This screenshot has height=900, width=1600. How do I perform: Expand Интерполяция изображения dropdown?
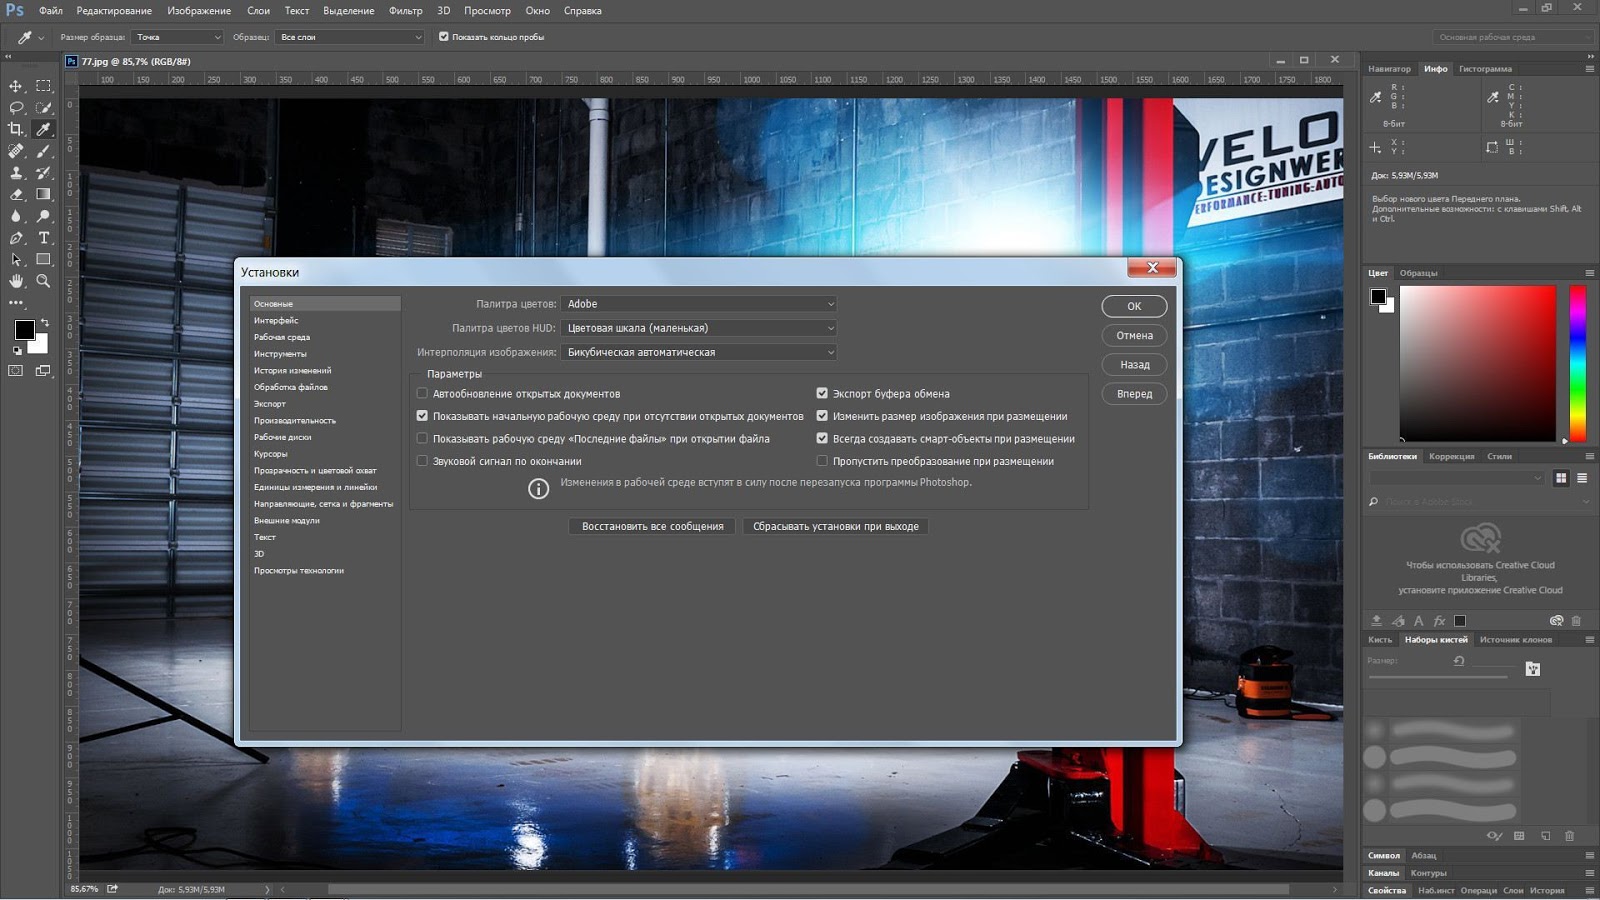point(699,352)
